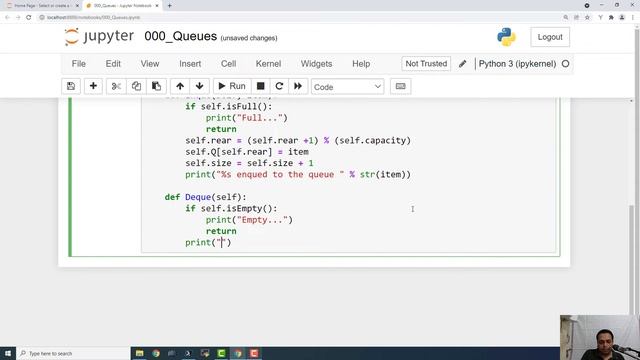Restart kernel and run all cells icon

click(298, 86)
